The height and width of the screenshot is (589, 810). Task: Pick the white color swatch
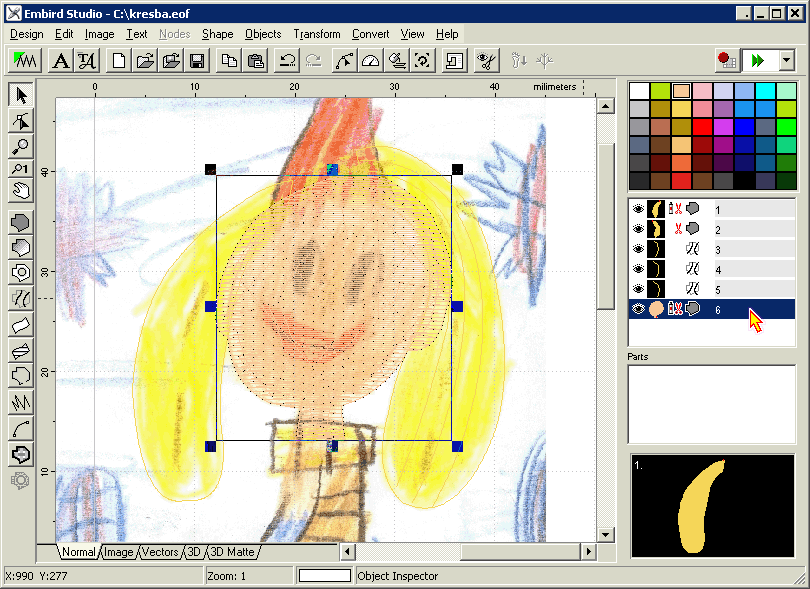pos(639,91)
